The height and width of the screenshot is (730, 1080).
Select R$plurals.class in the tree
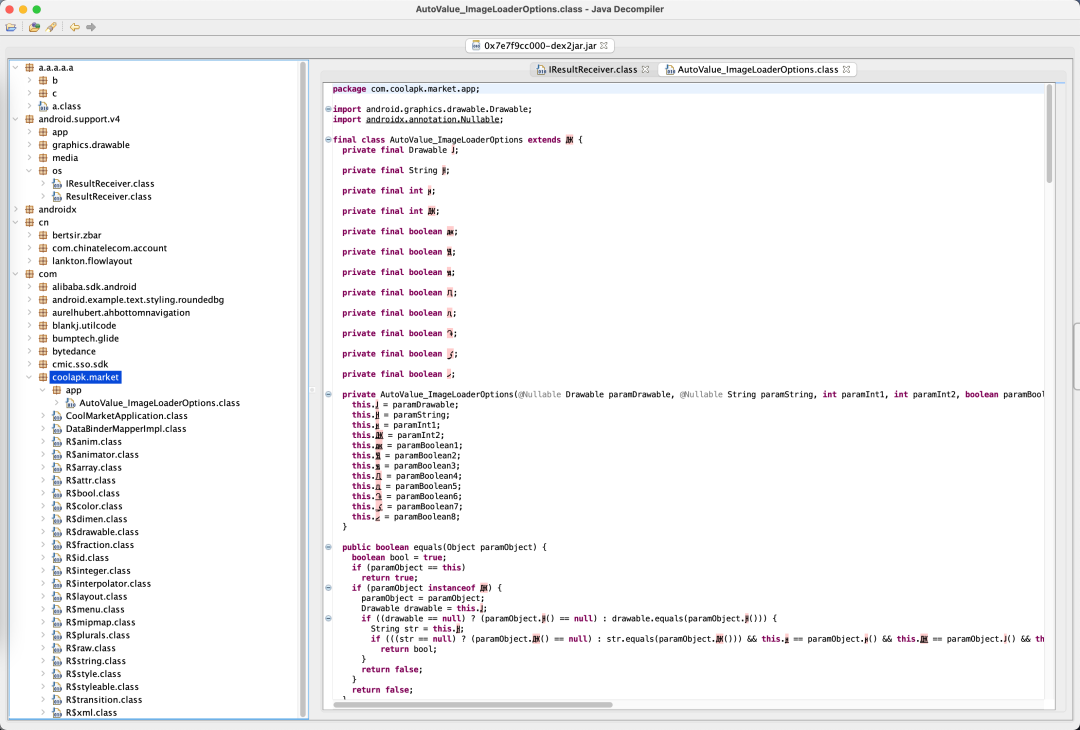point(98,635)
